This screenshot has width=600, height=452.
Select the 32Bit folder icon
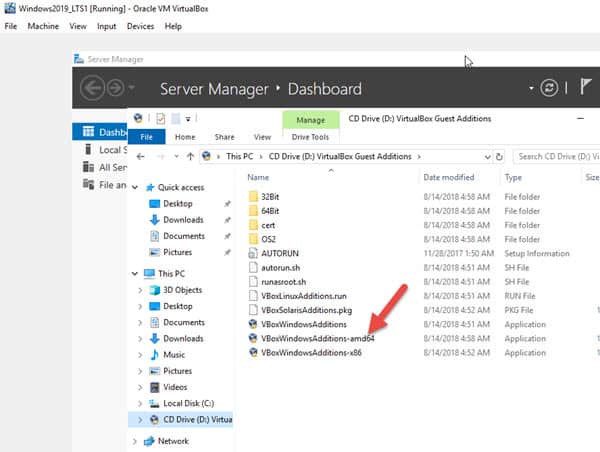pos(253,196)
